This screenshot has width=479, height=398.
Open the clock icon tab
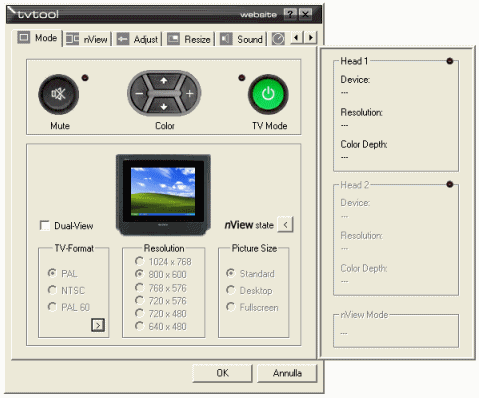click(278, 39)
